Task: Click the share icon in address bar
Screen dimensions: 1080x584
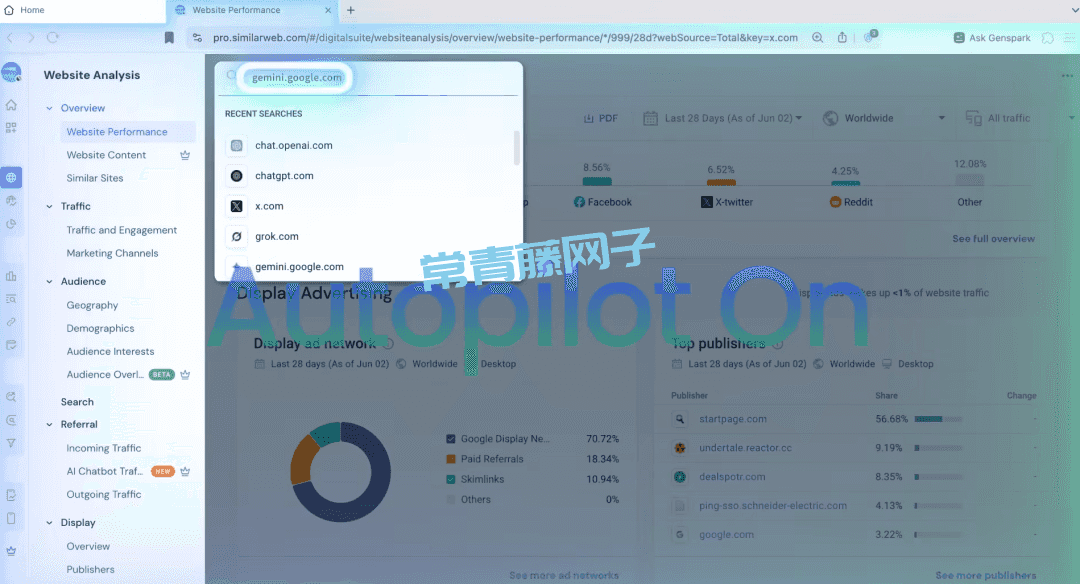Action: 842,38
